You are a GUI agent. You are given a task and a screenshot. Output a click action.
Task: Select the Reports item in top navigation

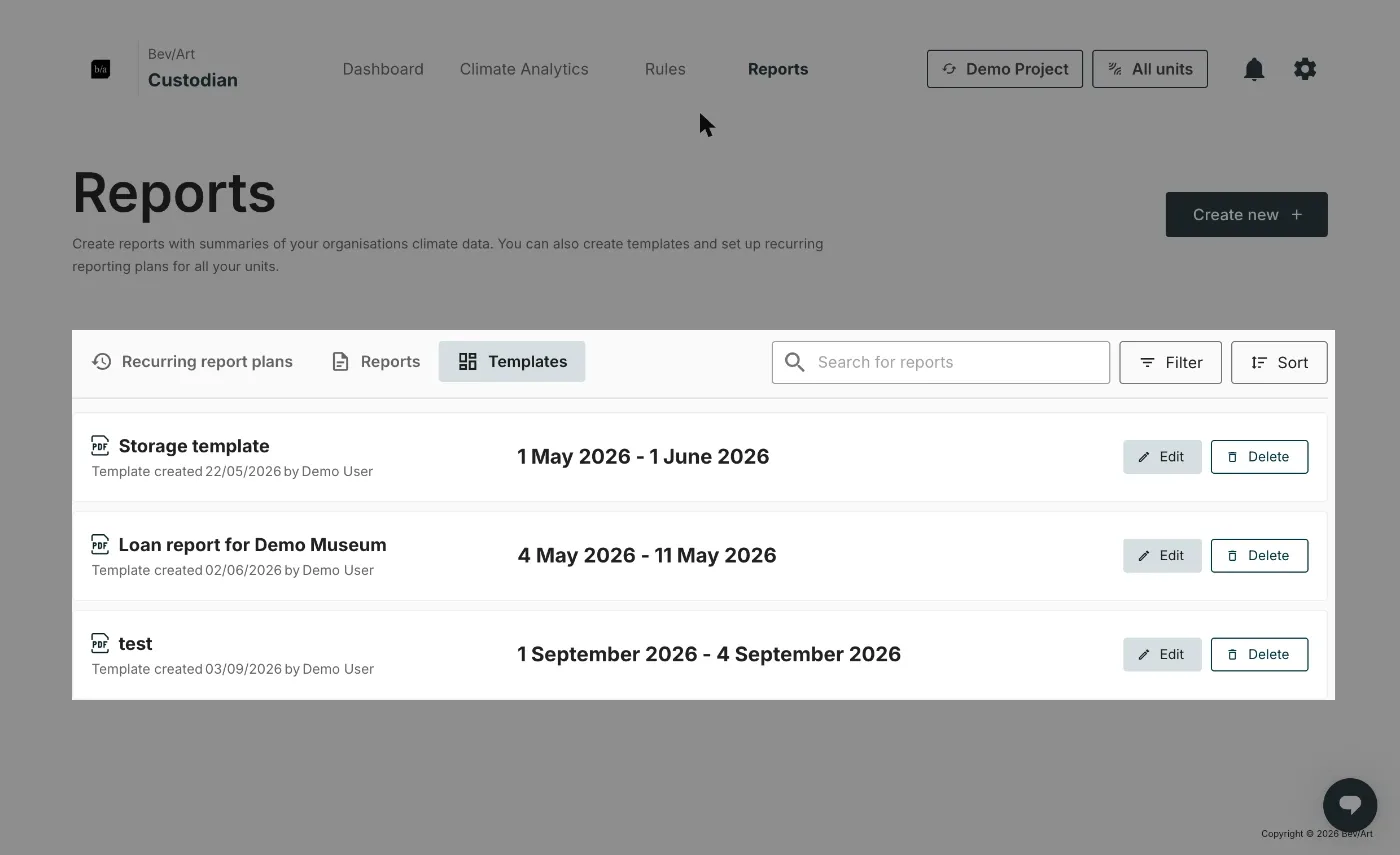coord(778,69)
